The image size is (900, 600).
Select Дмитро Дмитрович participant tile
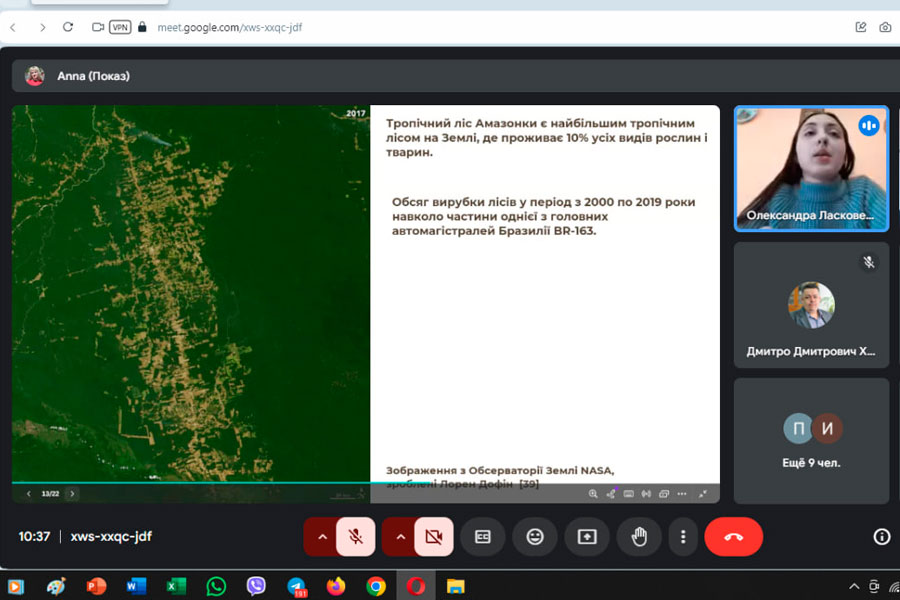[811, 305]
